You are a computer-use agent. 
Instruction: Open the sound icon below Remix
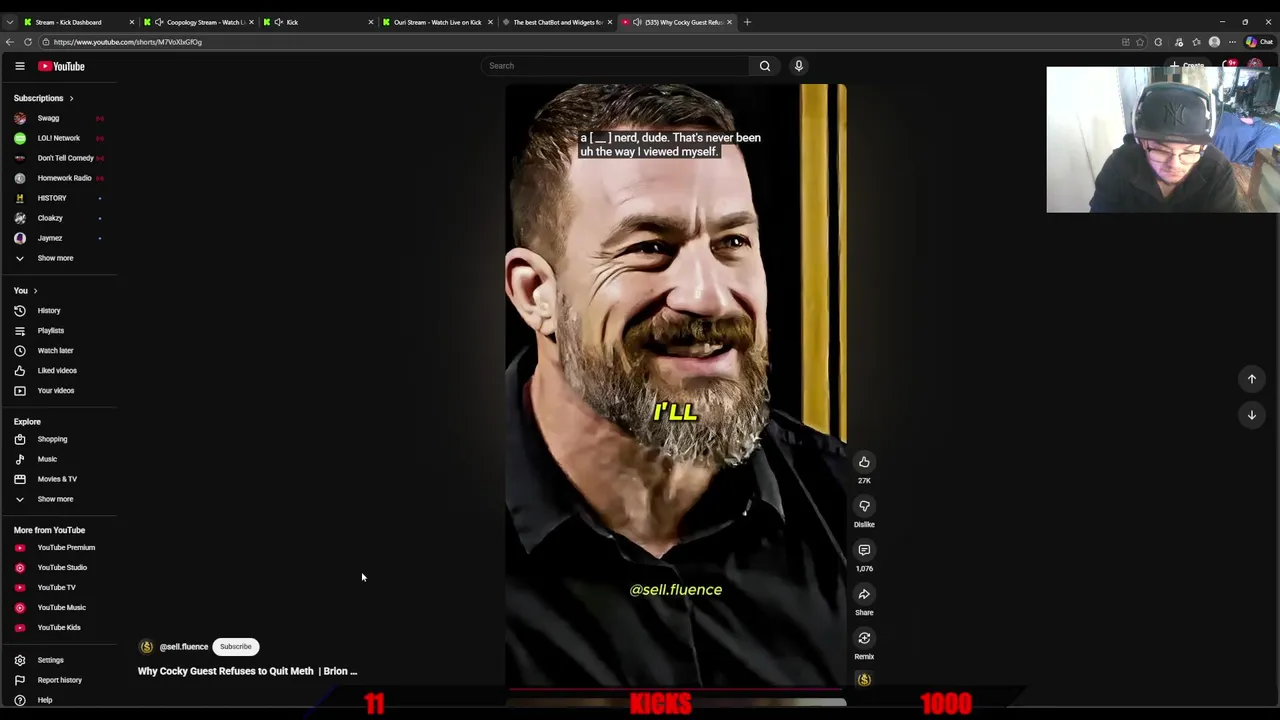coord(864,680)
